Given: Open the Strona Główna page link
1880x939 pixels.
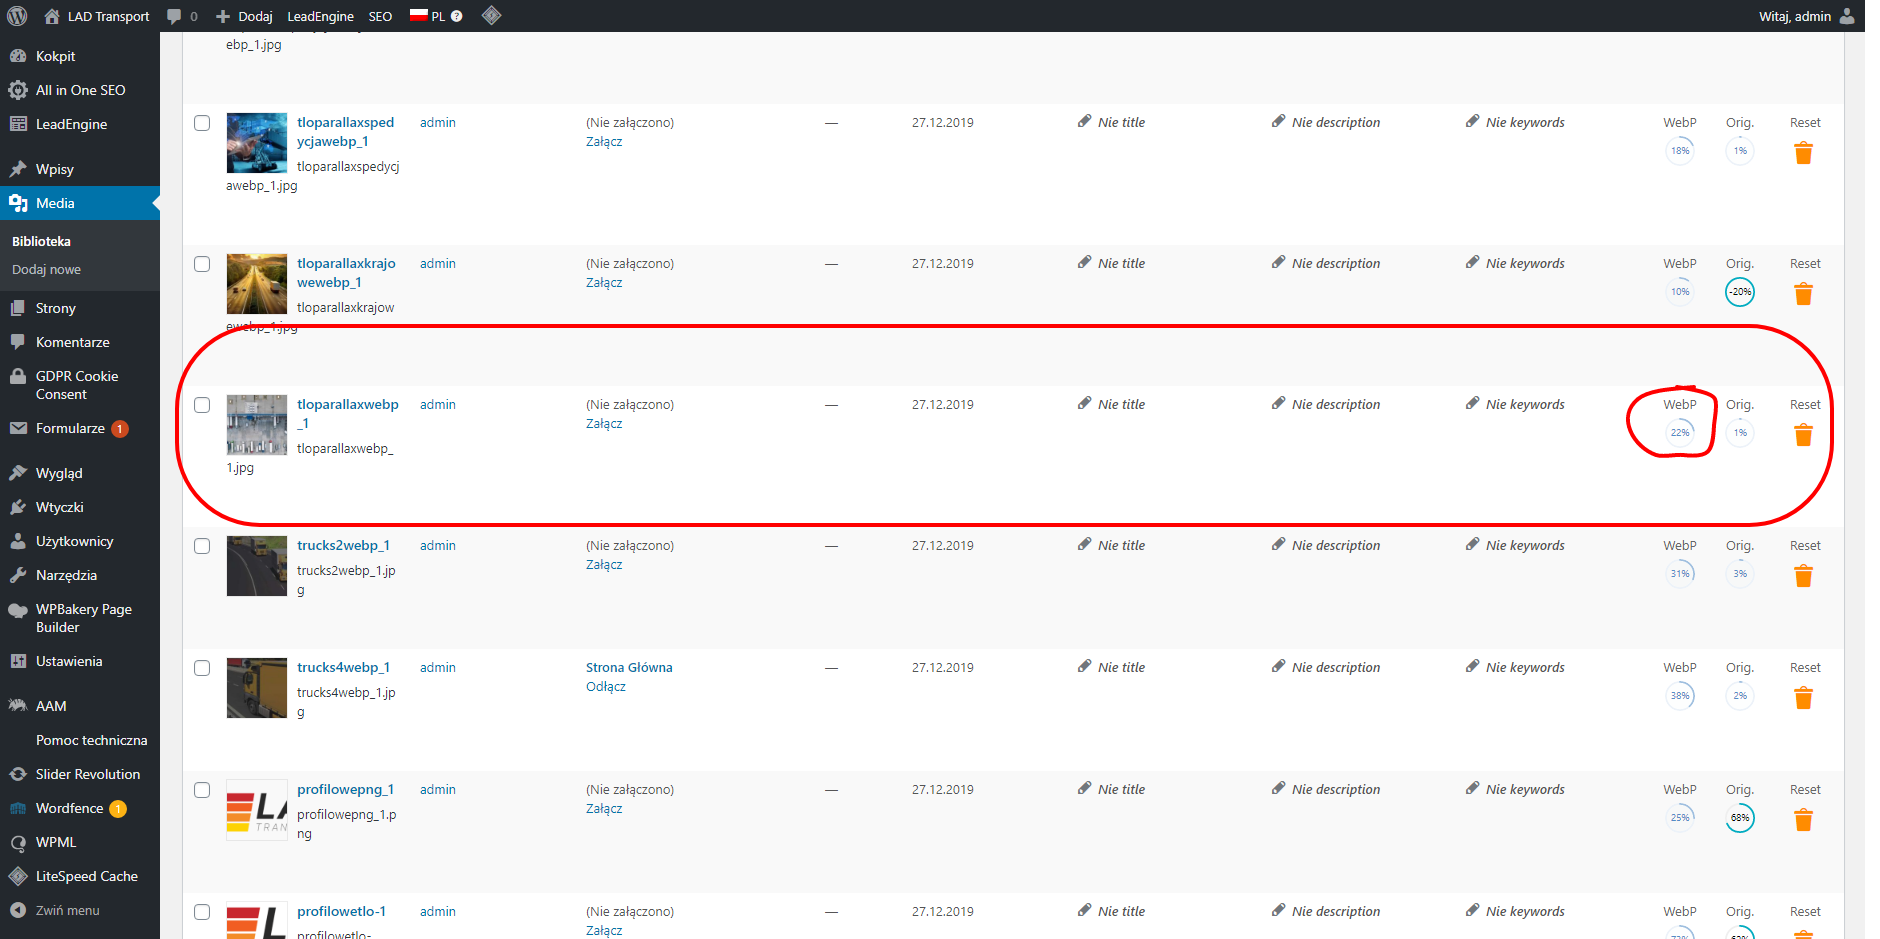Looking at the screenshot, I should pyautogui.click(x=629, y=667).
